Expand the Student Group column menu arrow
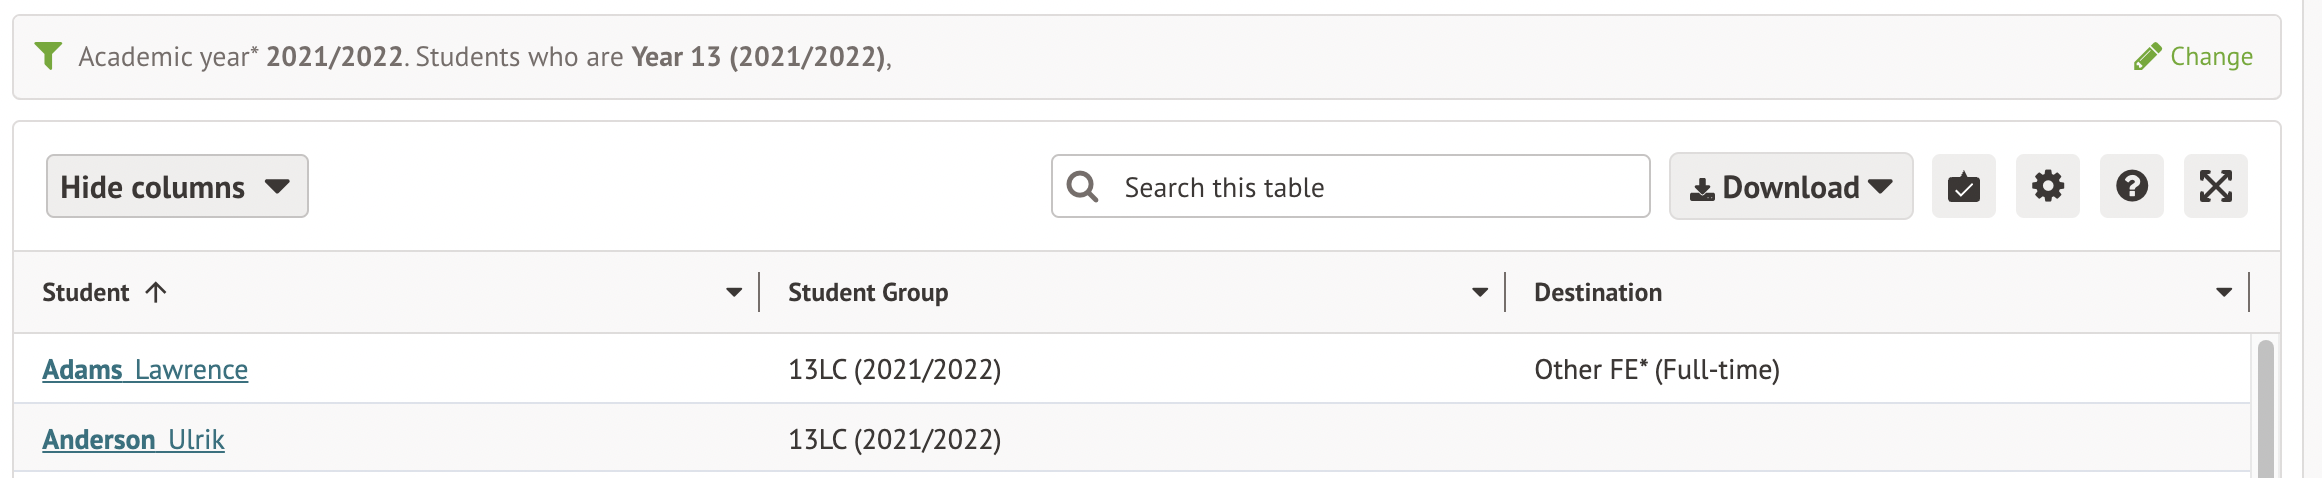The height and width of the screenshot is (478, 2322). [1480, 293]
